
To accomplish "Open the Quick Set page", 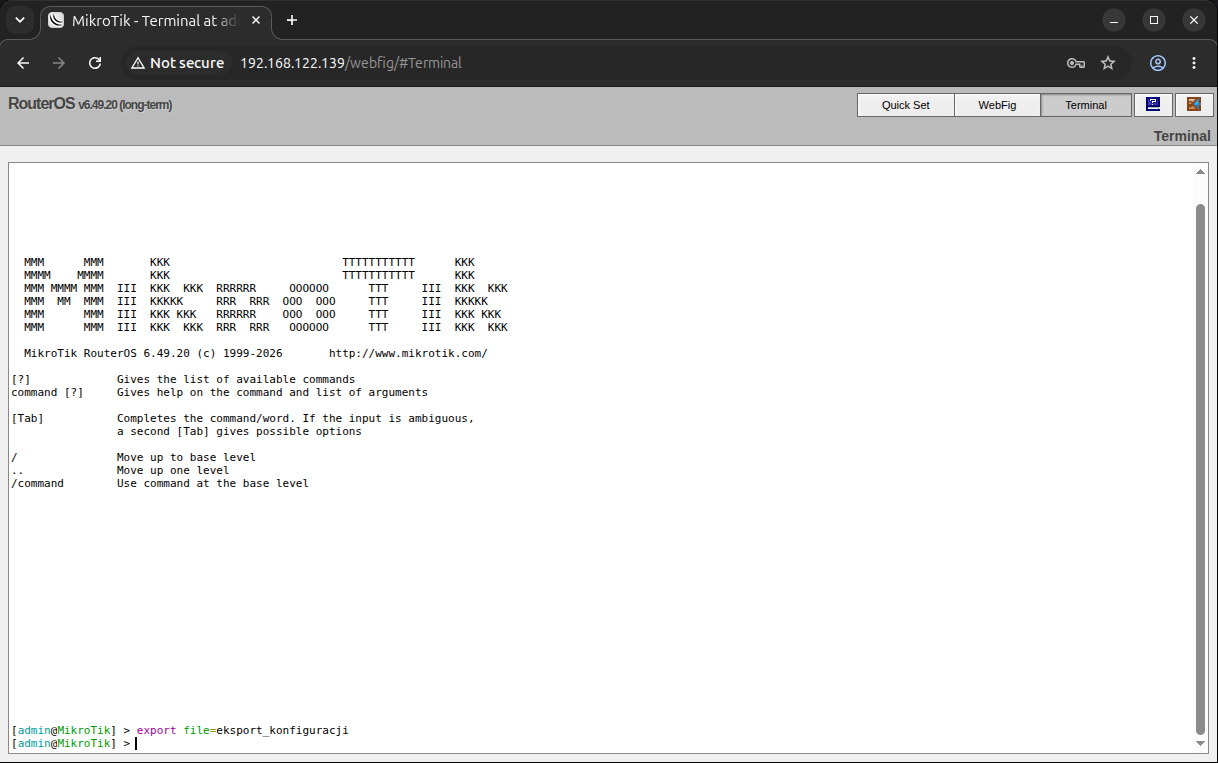I will click(905, 105).
